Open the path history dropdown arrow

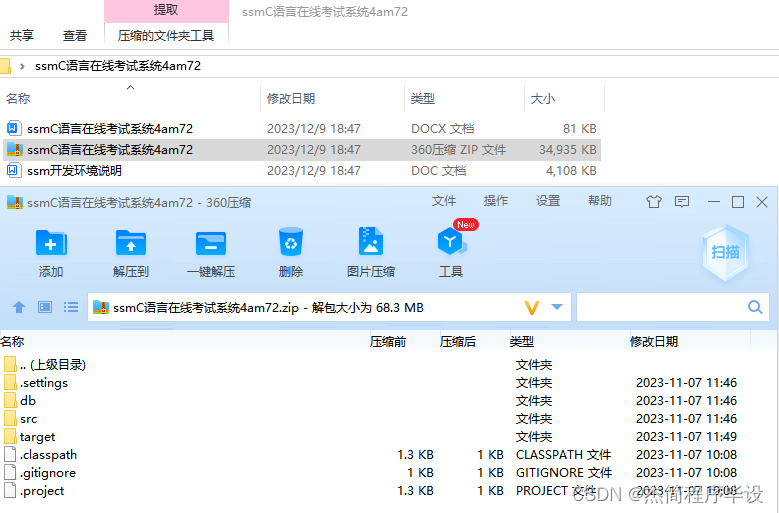[x=557, y=307]
